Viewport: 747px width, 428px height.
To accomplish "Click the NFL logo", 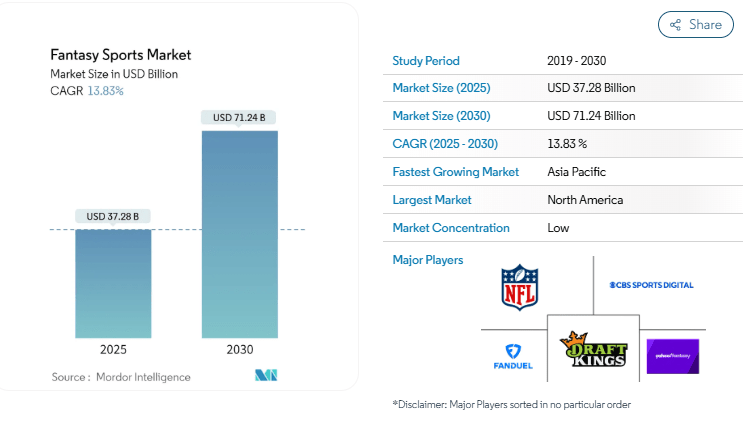I will [519, 286].
